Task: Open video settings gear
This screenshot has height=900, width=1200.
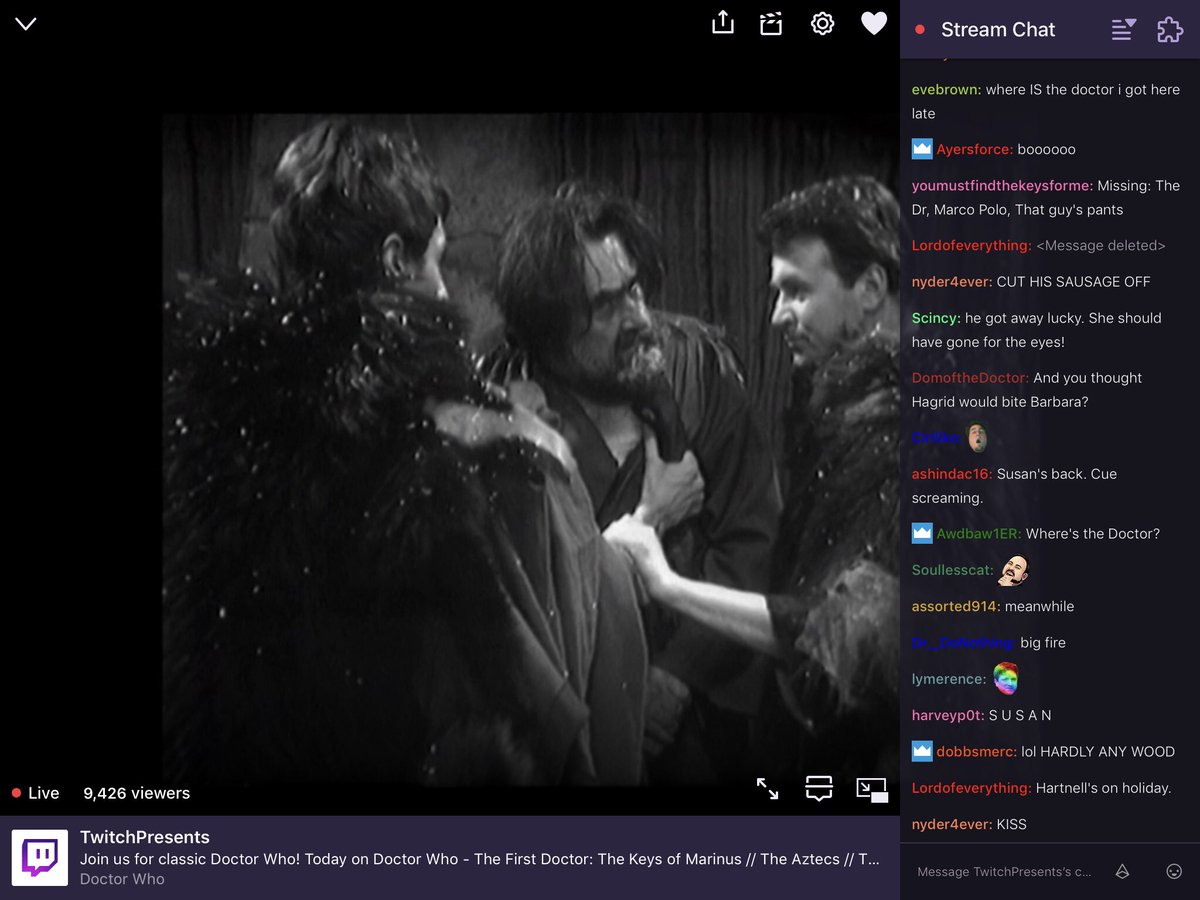Action: pyautogui.click(x=822, y=24)
